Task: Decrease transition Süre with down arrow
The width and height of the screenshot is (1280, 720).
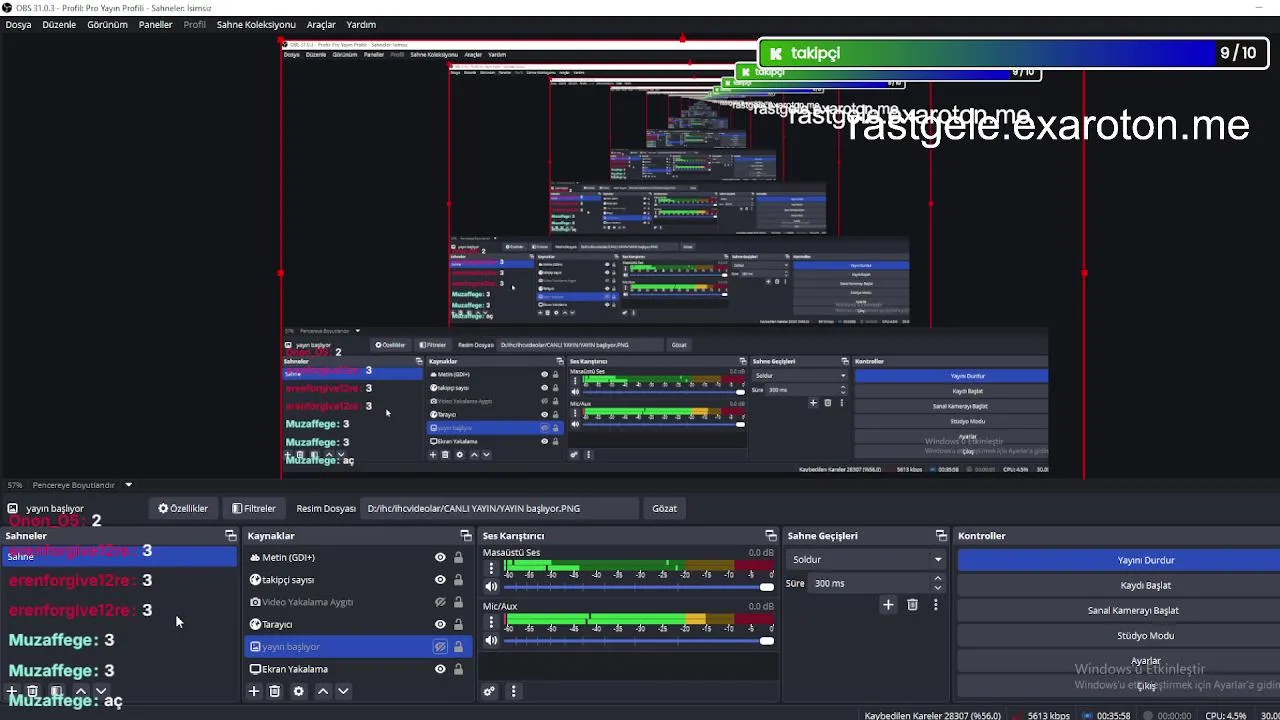Action: (x=938, y=588)
